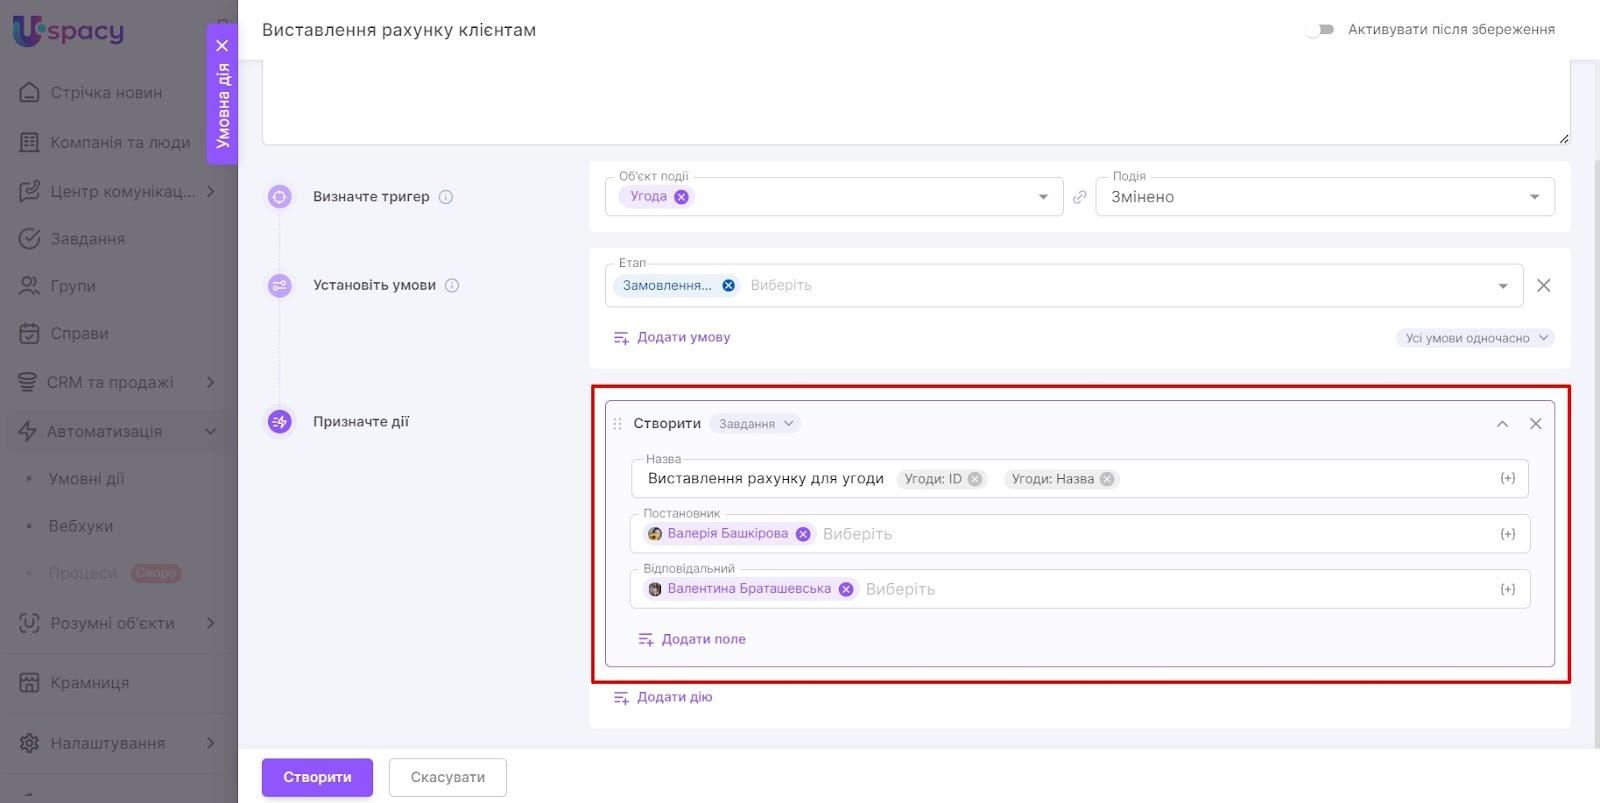Viewport: 1600px width, 803px height.
Task: Open the 'Завдання' action type dropdown
Action: (x=755, y=424)
